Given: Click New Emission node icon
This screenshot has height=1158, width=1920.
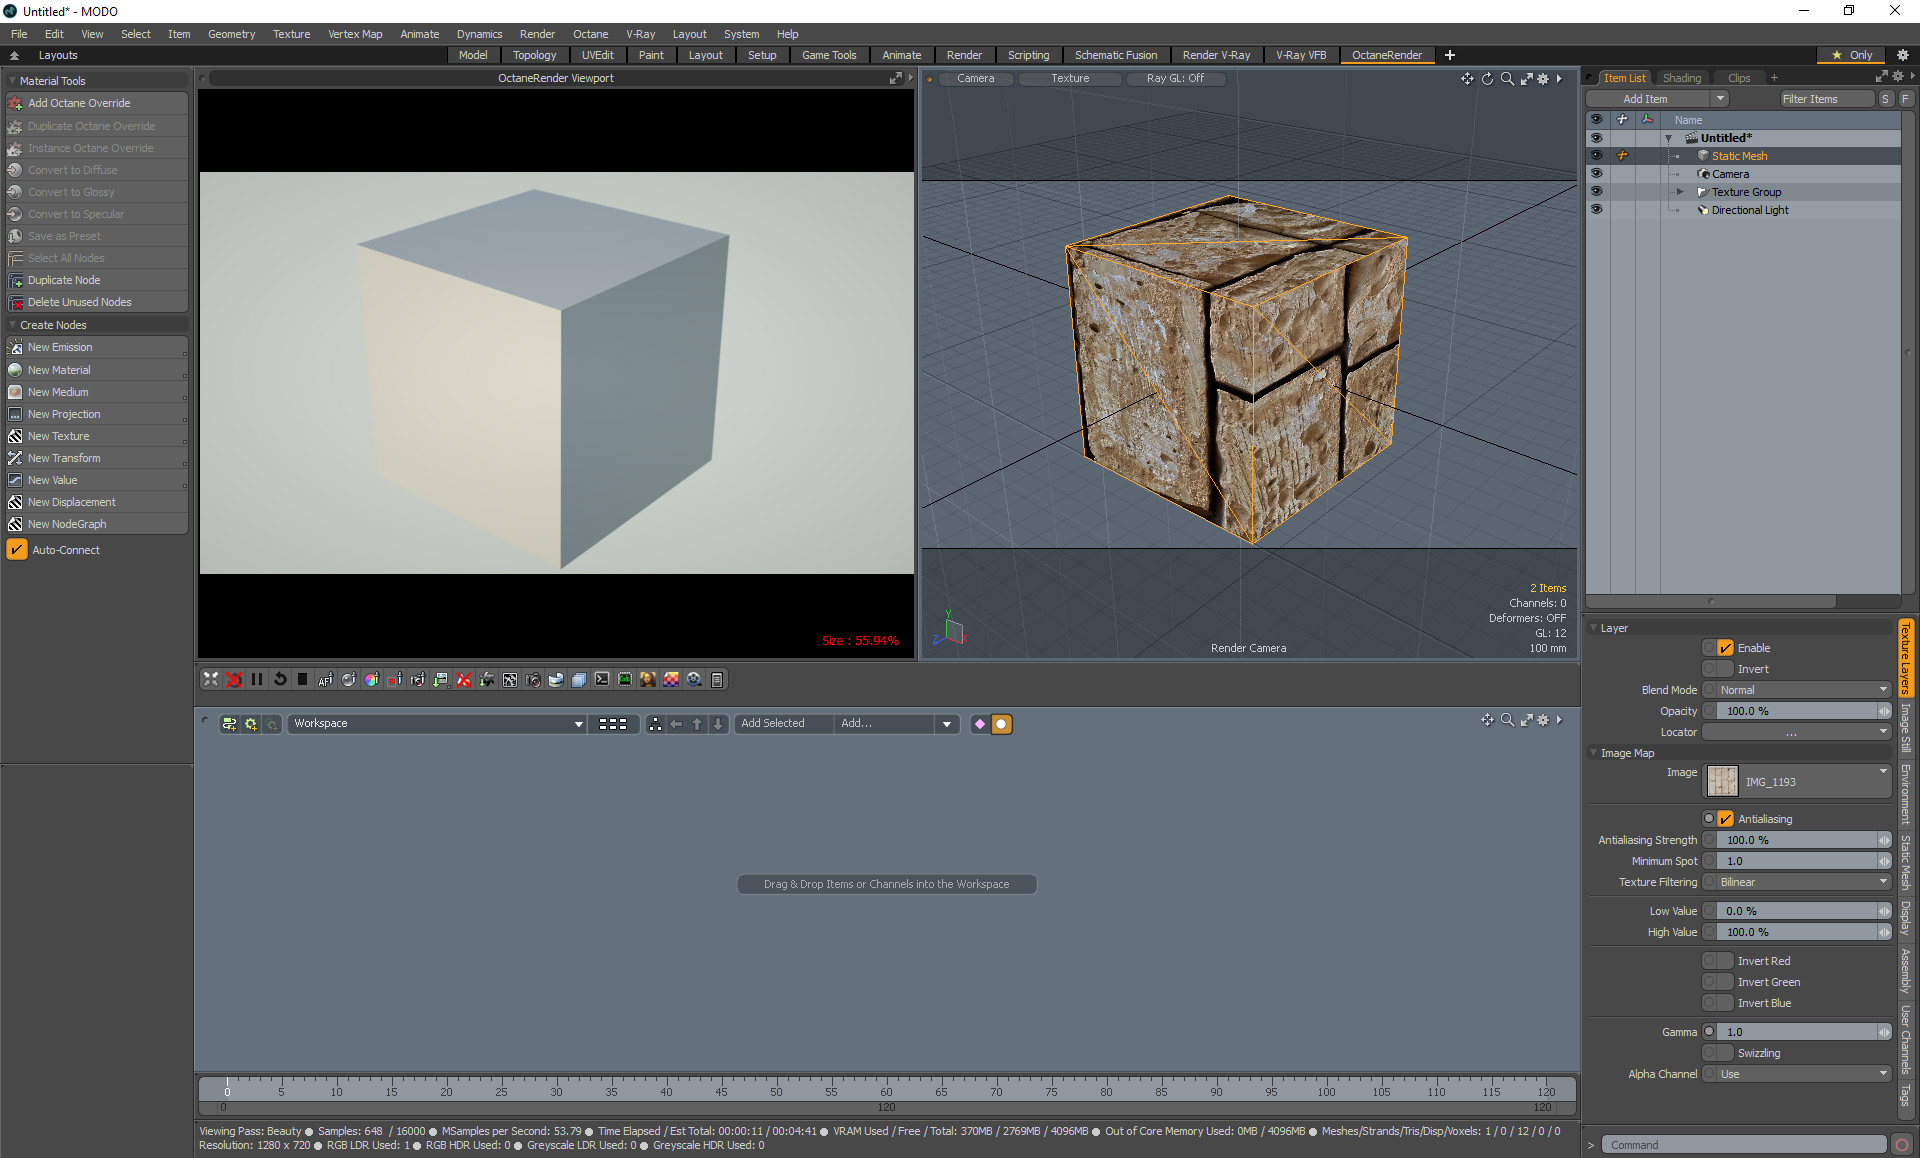Looking at the screenshot, I should point(15,347).
